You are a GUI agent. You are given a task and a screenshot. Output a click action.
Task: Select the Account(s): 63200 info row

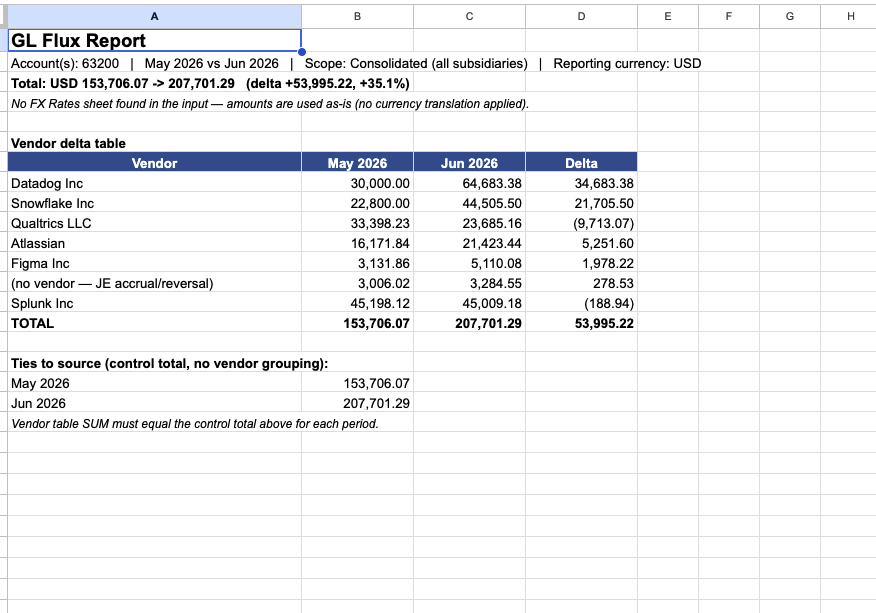tap(356, 64)
